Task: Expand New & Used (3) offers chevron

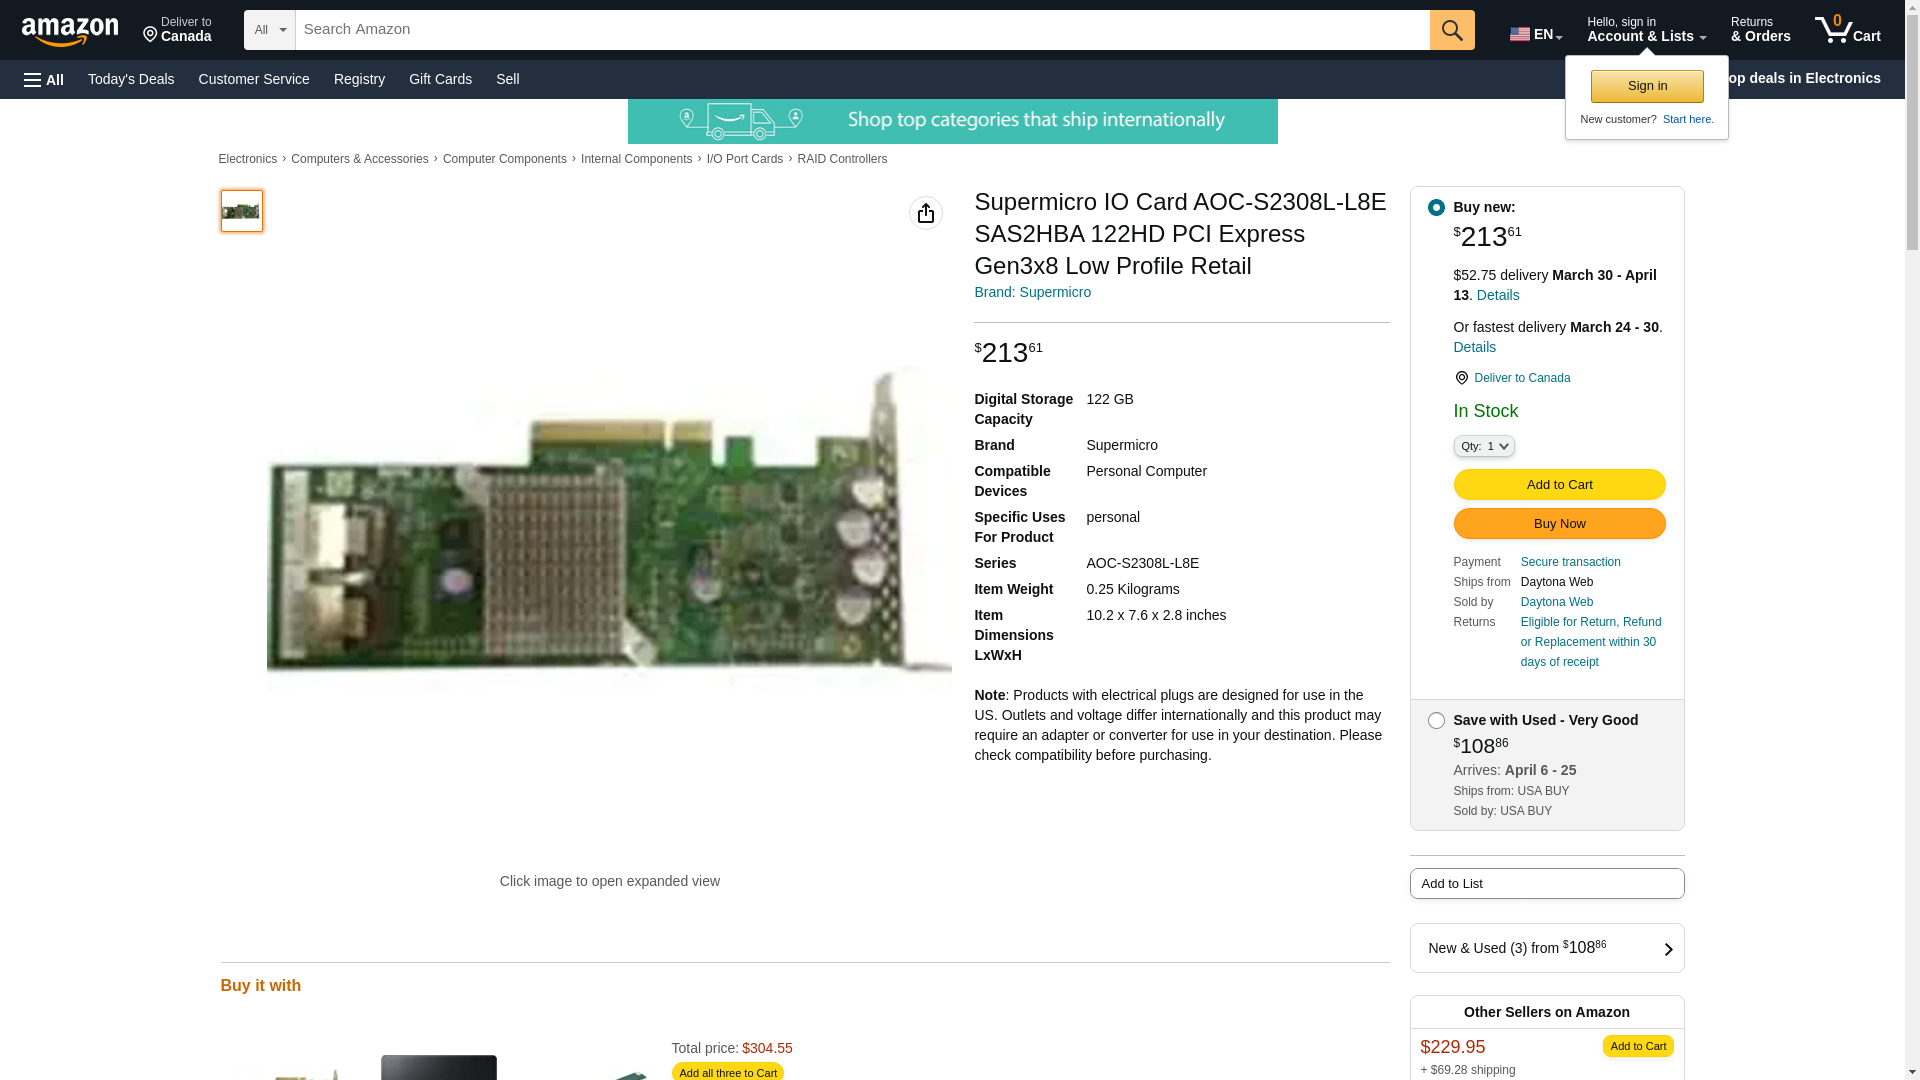Action: [x=1667, y=949]
